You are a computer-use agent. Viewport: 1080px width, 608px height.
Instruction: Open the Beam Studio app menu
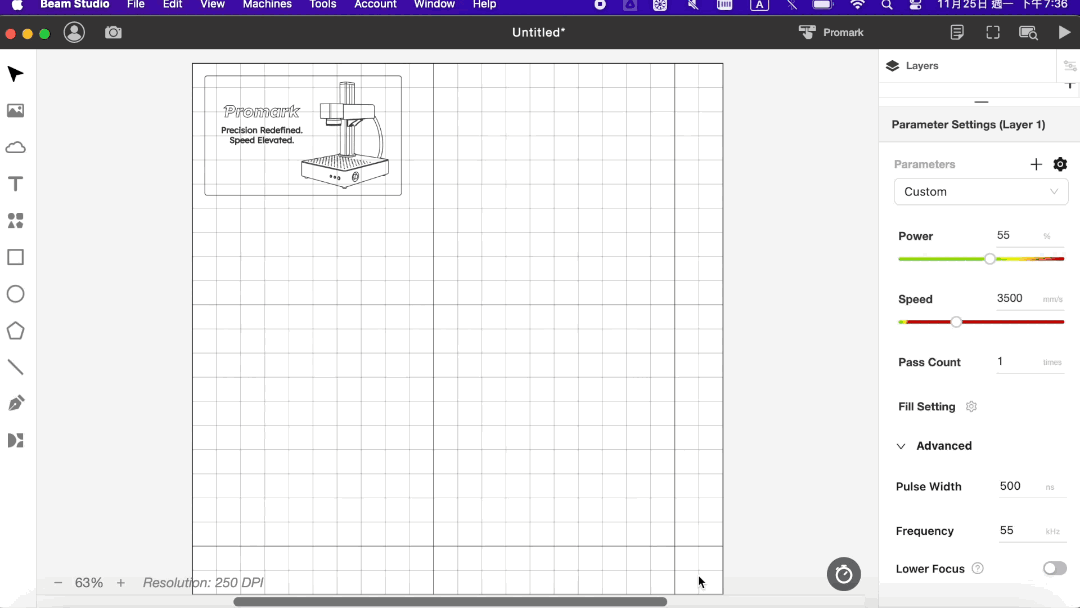74,5
